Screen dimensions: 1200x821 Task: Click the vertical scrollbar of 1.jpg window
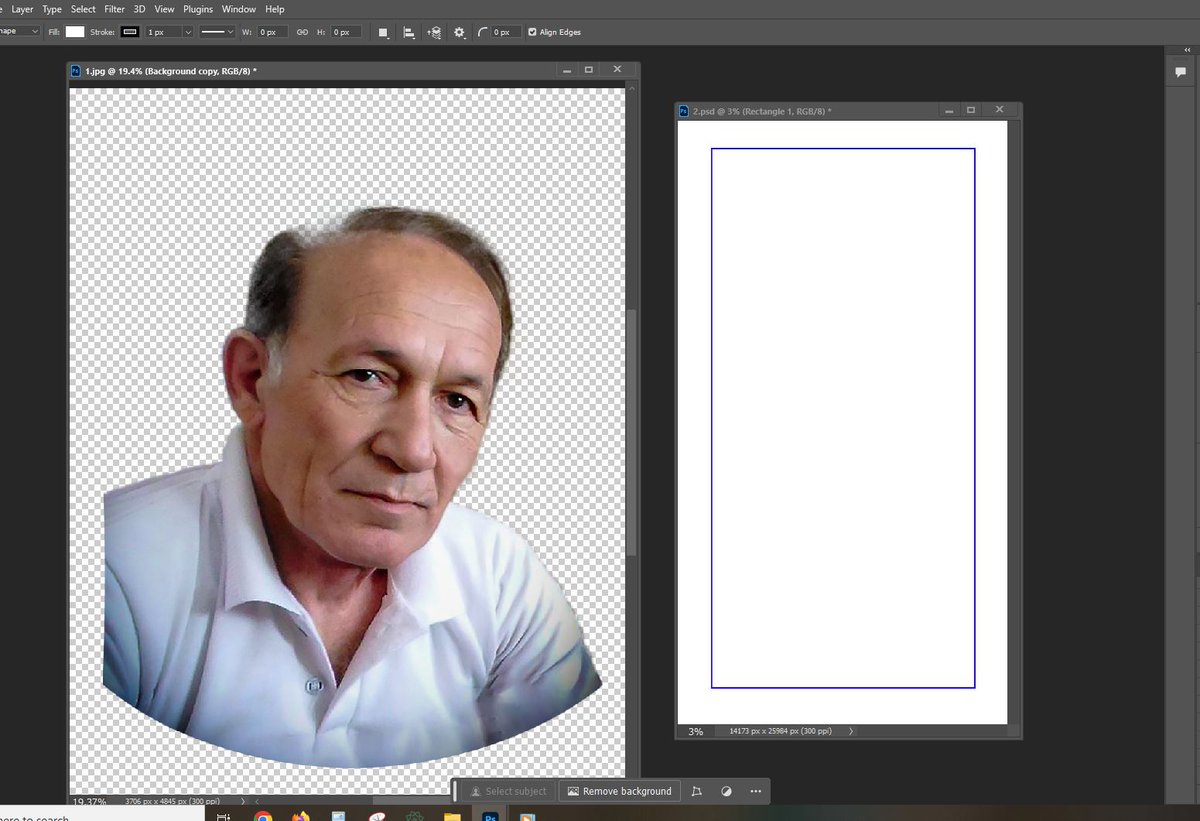click(x=632, y=430)
